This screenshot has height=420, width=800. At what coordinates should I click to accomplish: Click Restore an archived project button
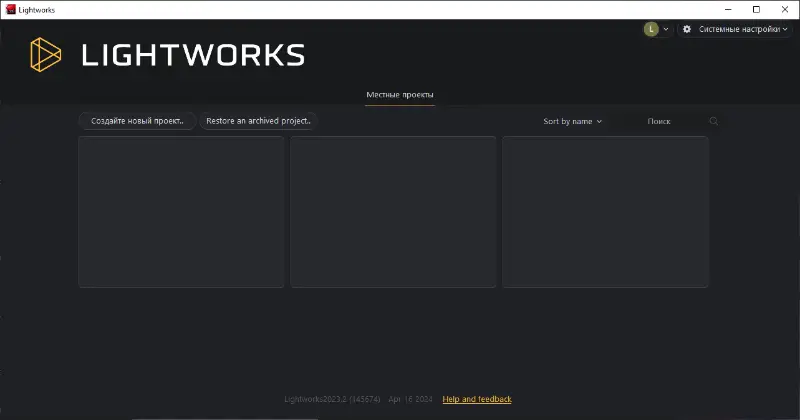click(258, 121)
